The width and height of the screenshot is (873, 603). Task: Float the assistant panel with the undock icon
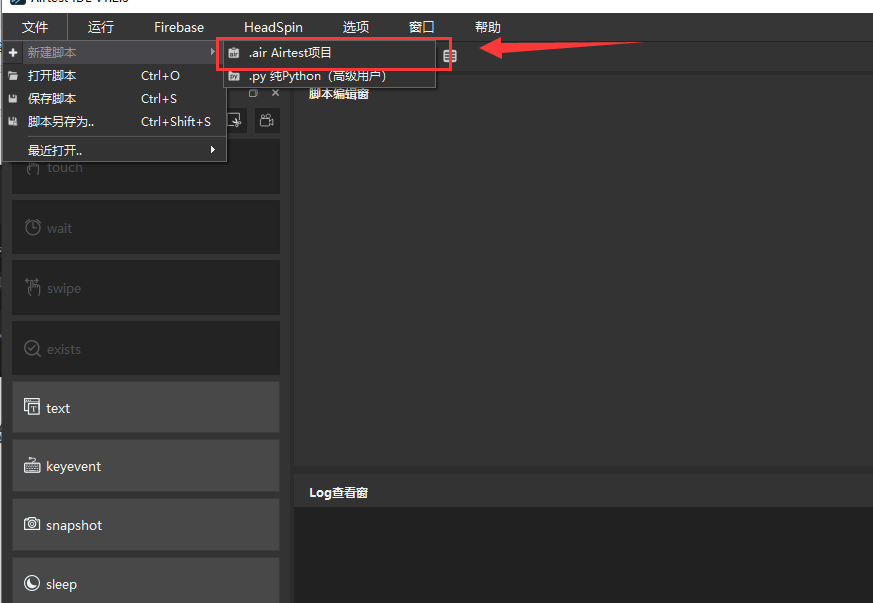click(x=253, y=93)
